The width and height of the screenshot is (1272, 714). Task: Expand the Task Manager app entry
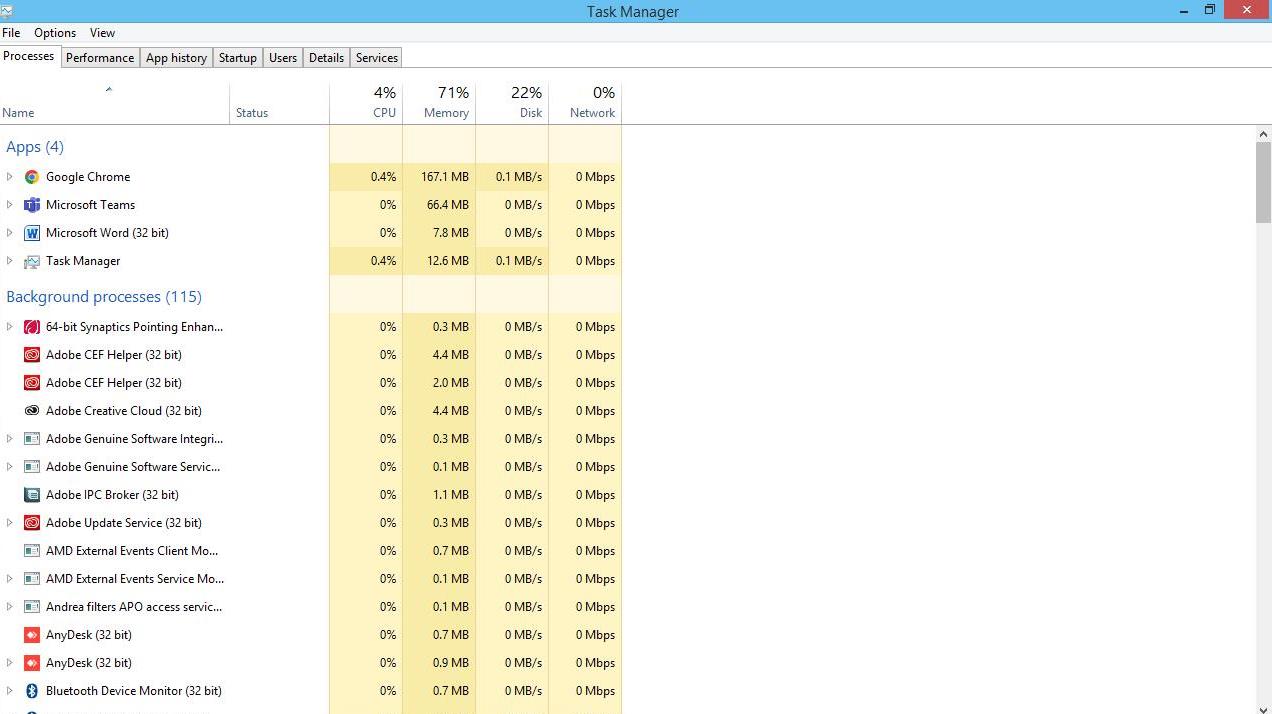[10, 261]
